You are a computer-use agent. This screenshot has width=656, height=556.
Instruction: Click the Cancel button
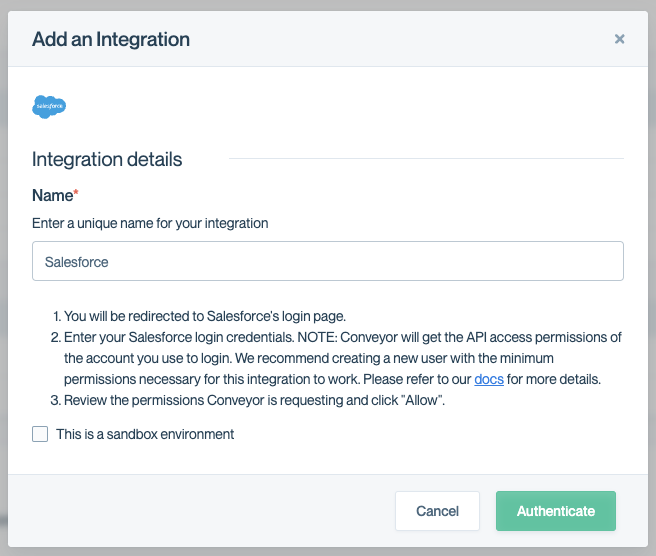pos(437,511)
